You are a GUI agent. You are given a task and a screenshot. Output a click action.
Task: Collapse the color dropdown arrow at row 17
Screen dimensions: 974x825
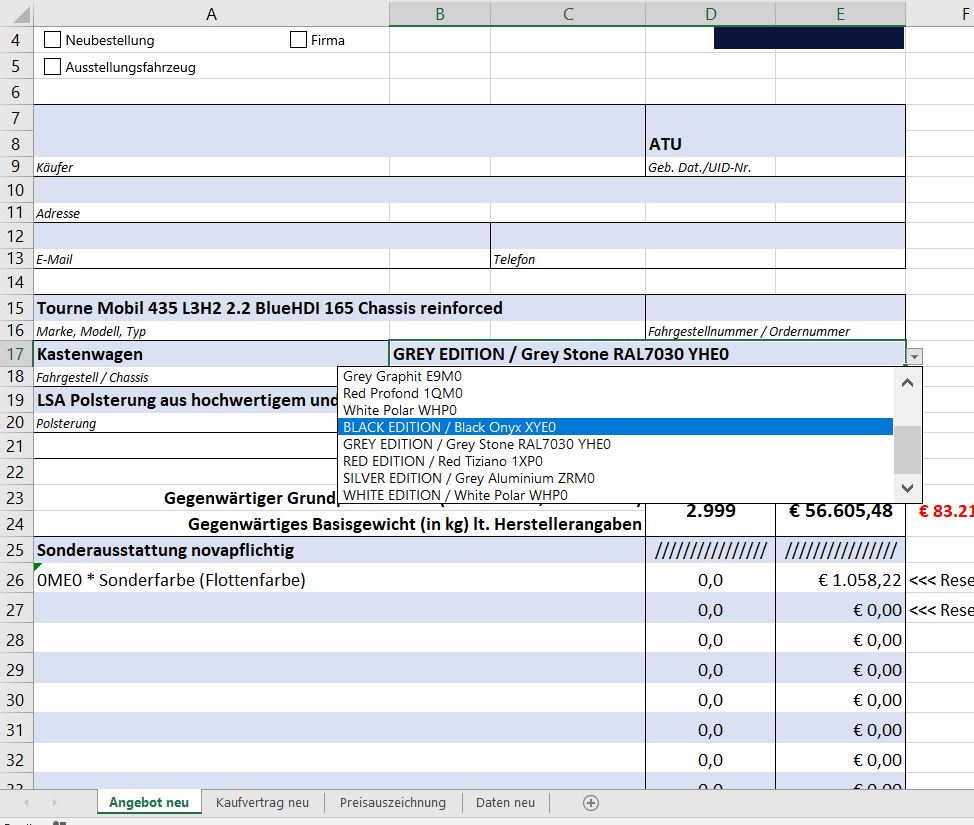(915, 355)
